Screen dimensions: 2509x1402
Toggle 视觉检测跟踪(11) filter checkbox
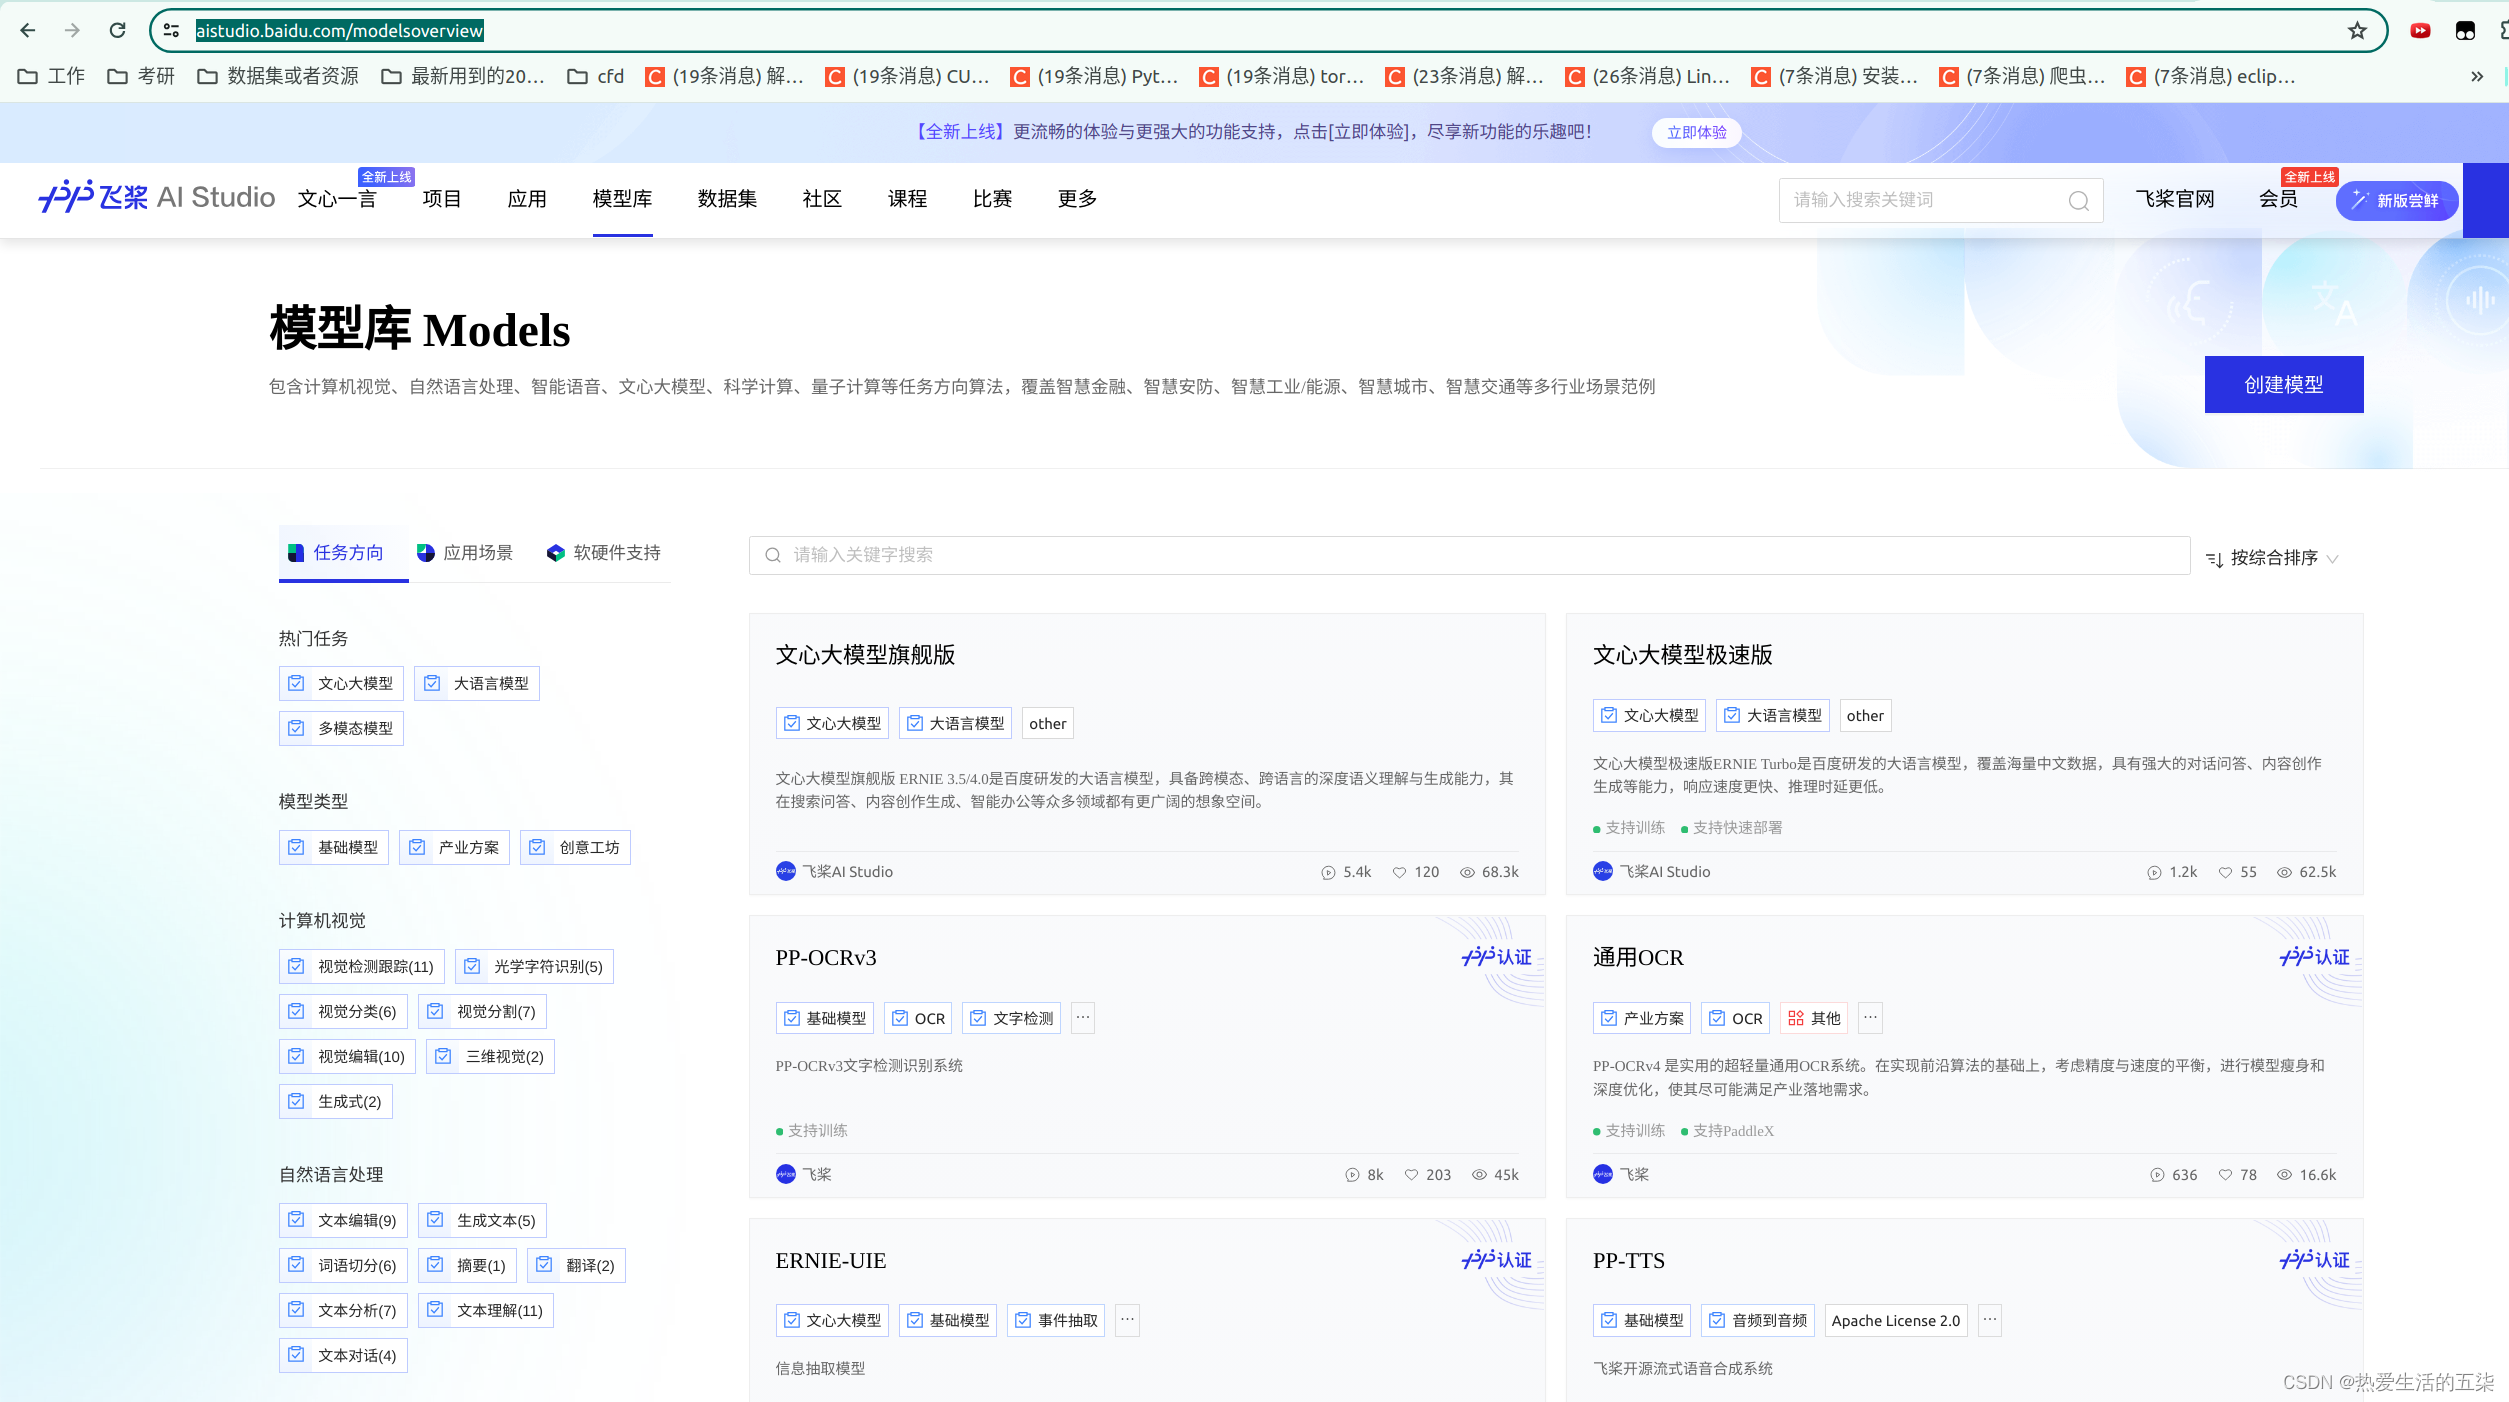(x=297, y=966)
